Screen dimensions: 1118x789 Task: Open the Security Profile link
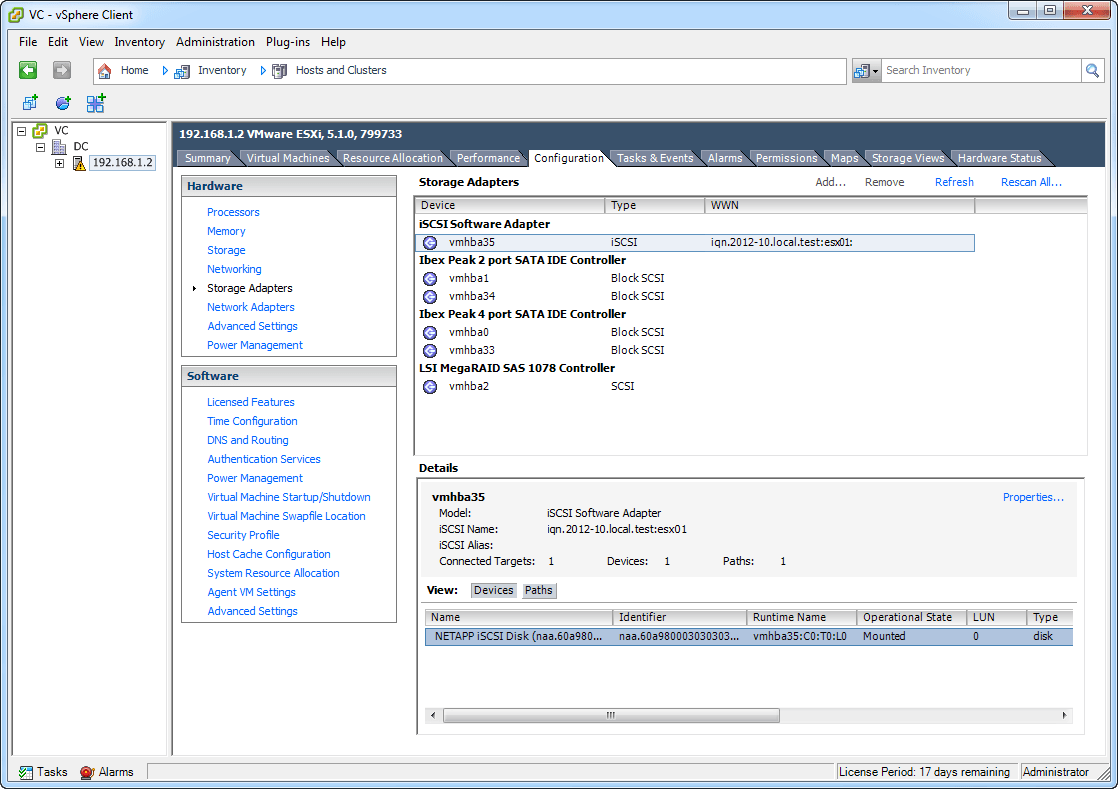(x=243, y=535)
